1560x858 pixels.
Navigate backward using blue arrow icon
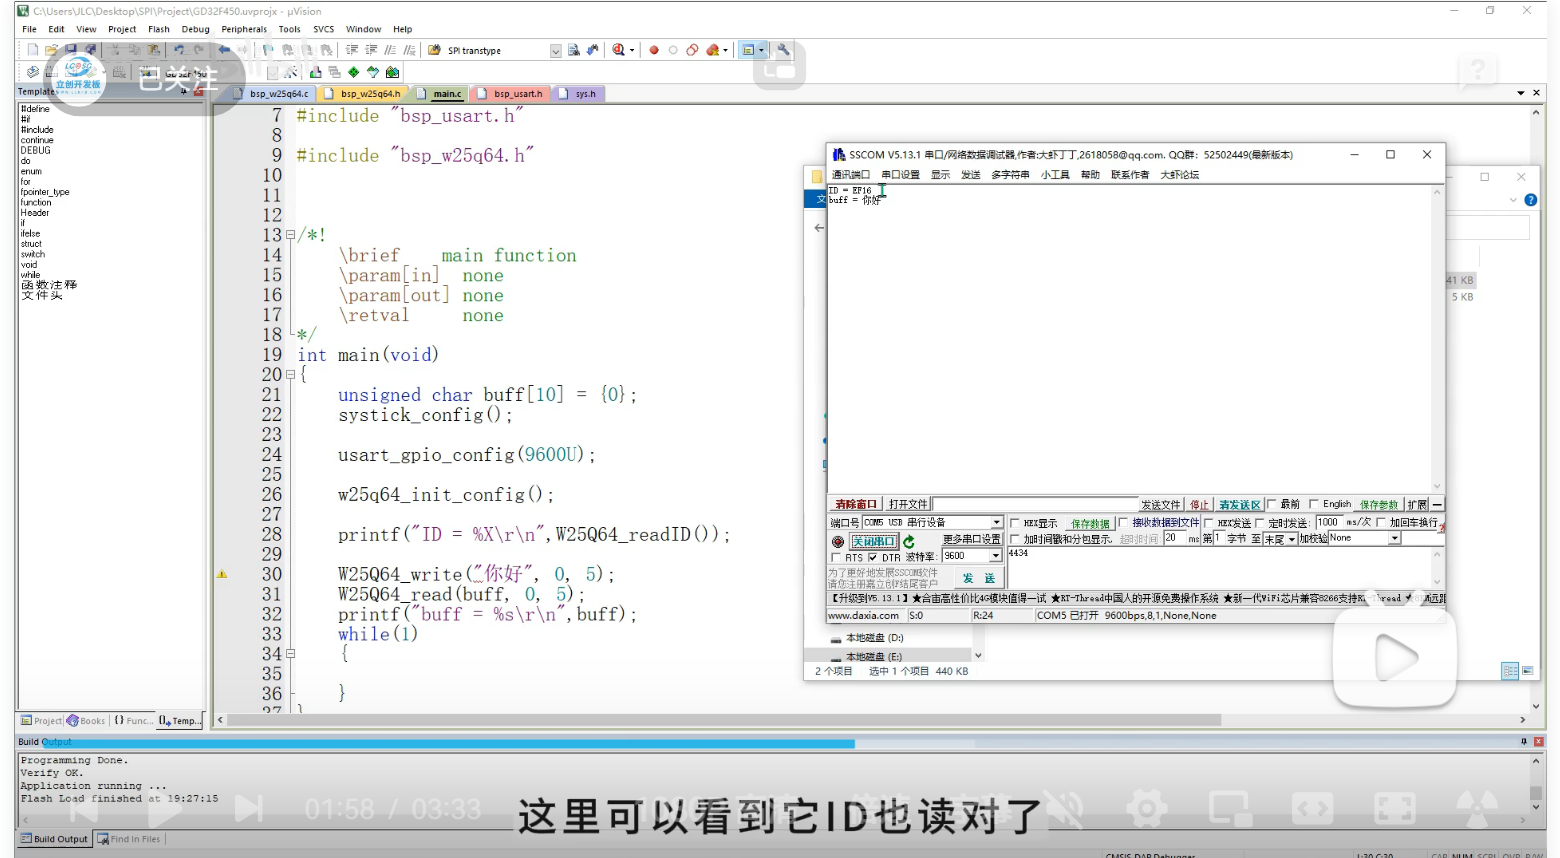224,49
